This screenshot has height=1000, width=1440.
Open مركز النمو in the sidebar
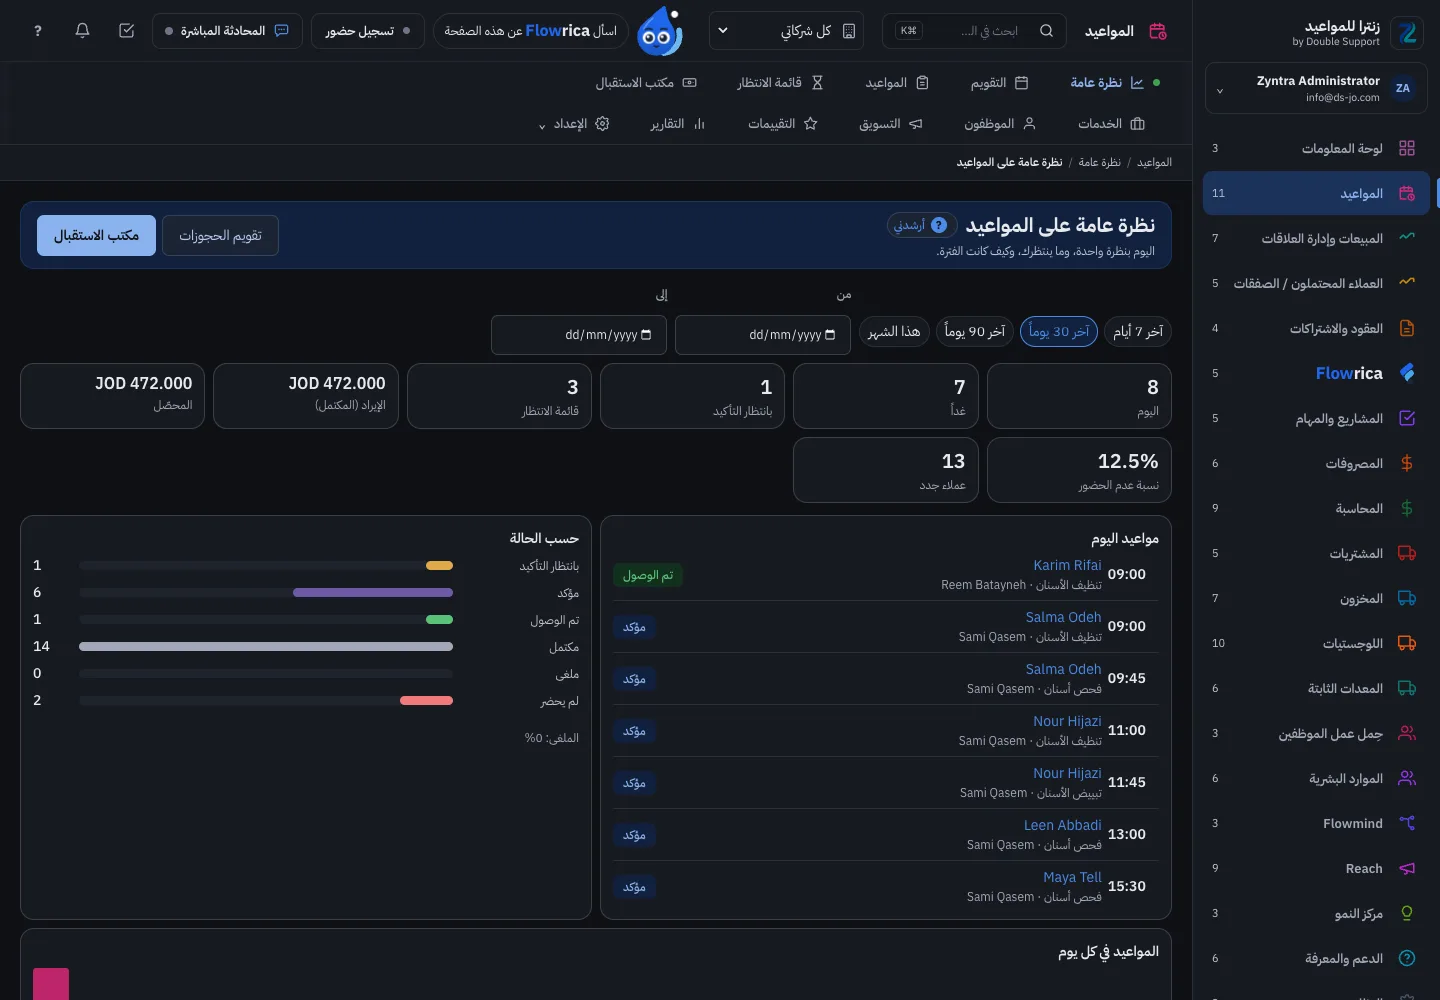(x=1315, y=913)
